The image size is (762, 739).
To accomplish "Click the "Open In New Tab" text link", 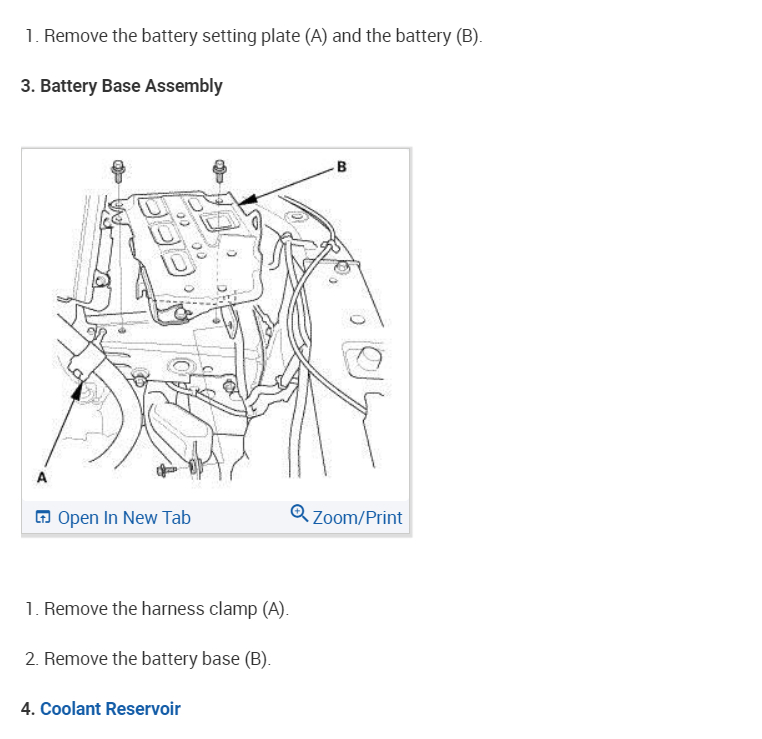I will [124, 518].
